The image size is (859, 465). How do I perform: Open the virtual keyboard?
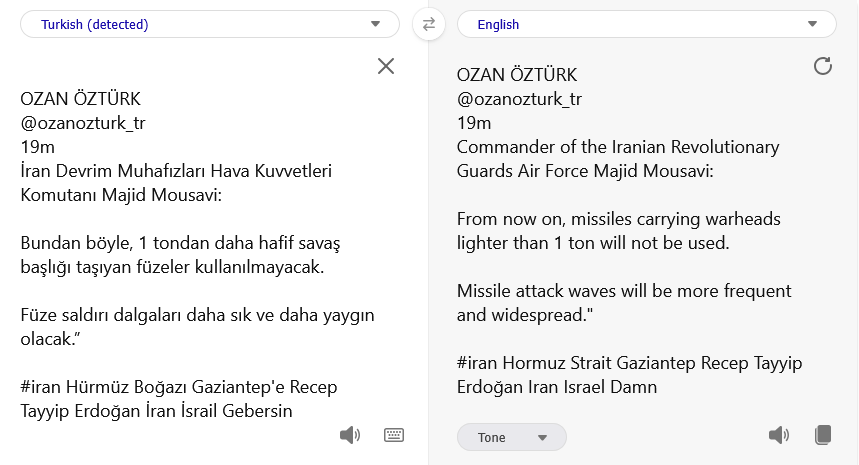click(x=394, y=435)
